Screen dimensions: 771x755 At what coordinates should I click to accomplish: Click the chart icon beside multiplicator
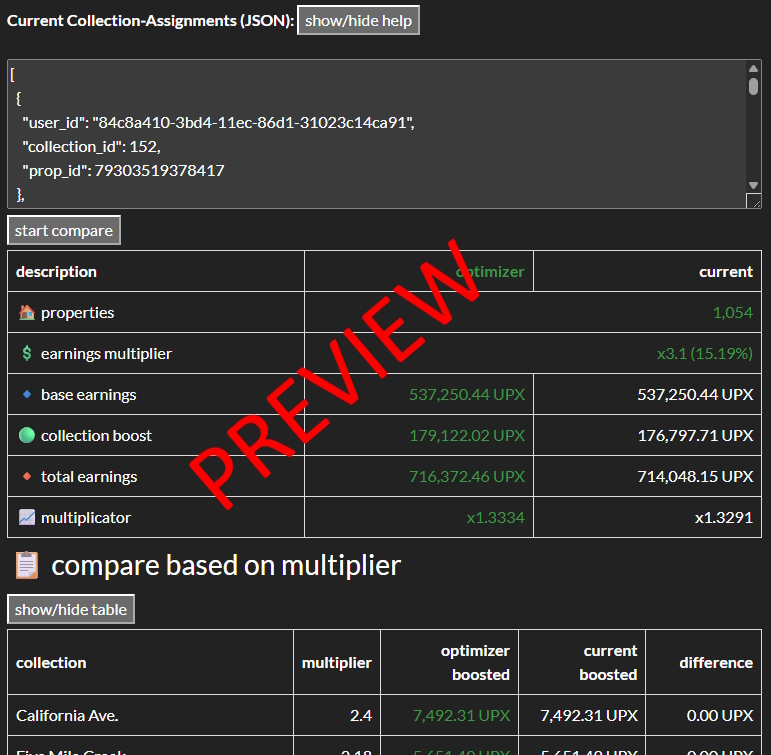click(27, 518)
